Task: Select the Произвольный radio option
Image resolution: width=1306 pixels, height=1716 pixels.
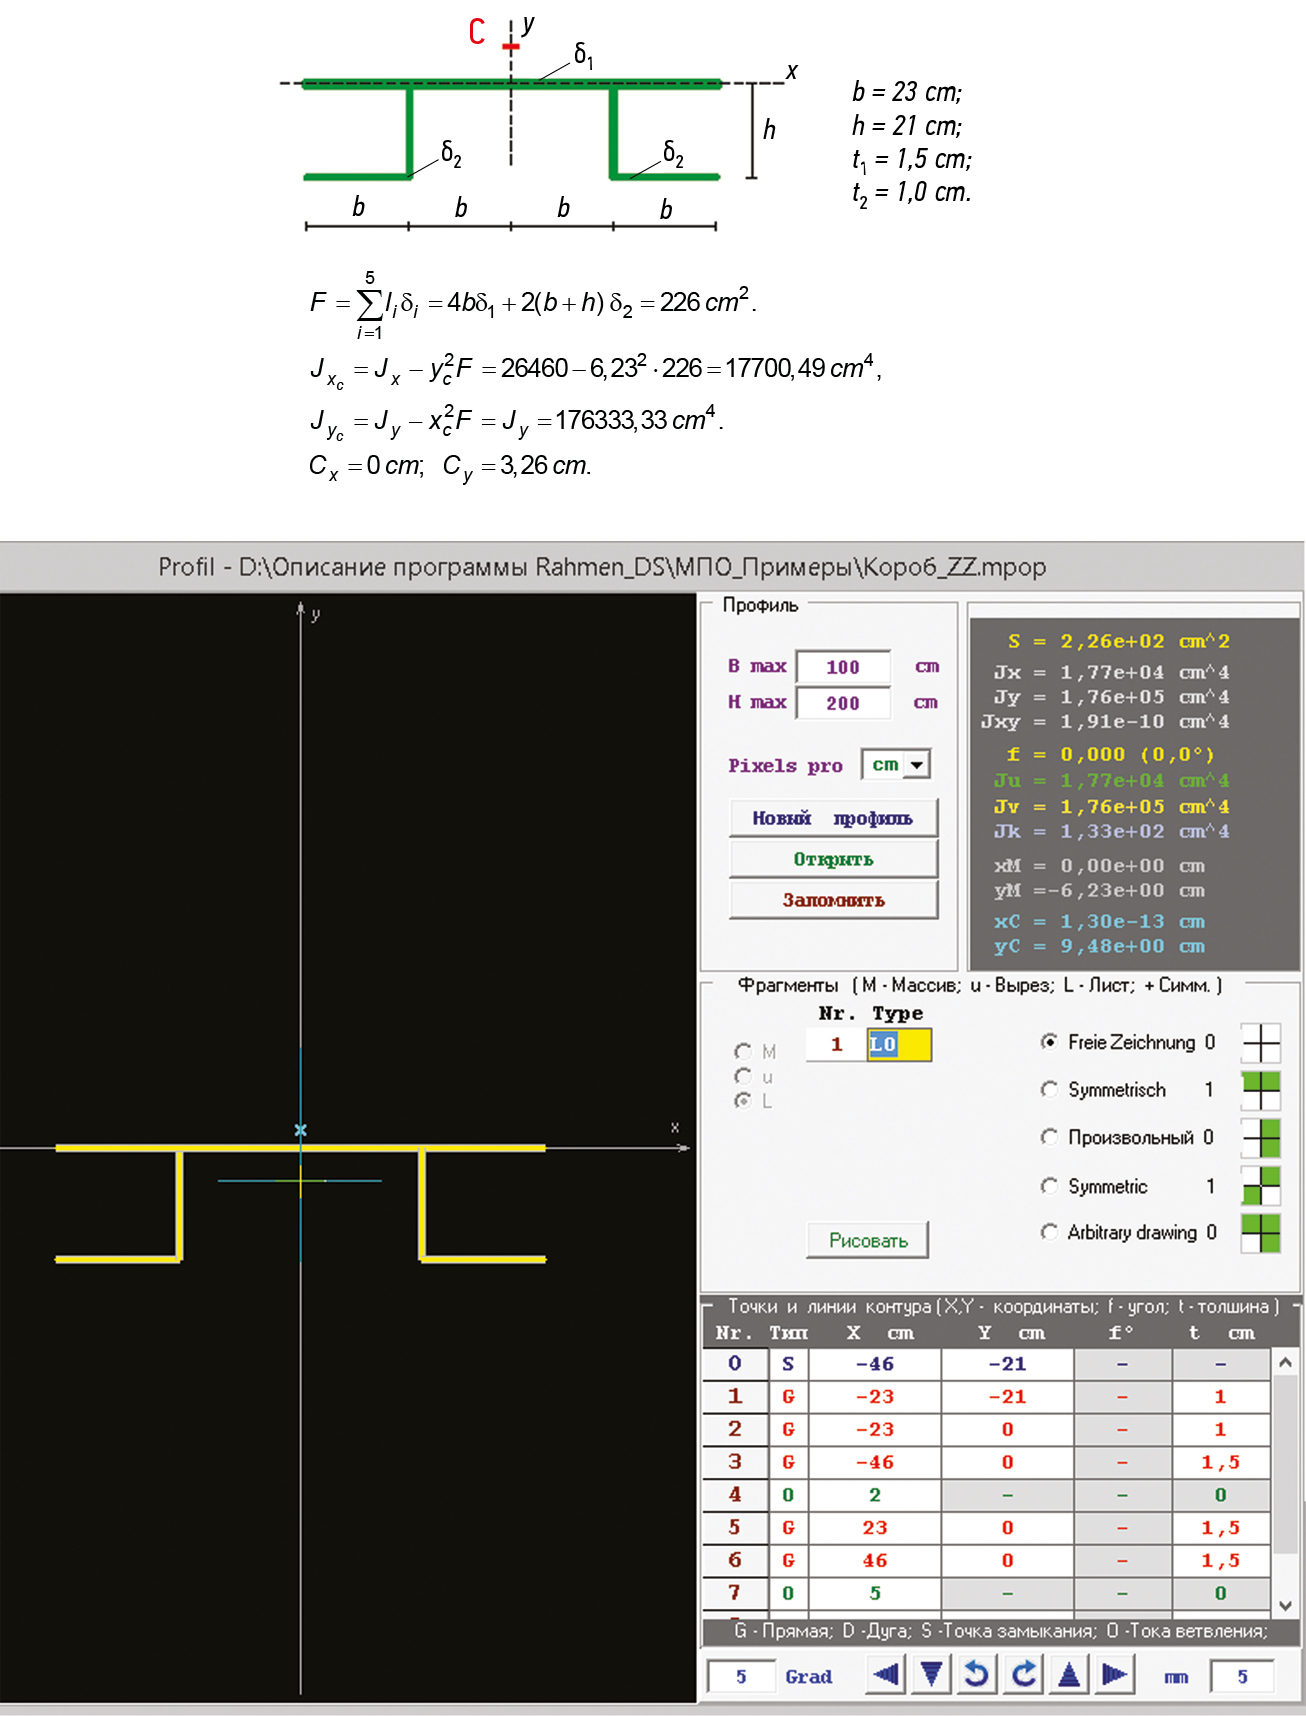Action: tap(1049, 1137)
